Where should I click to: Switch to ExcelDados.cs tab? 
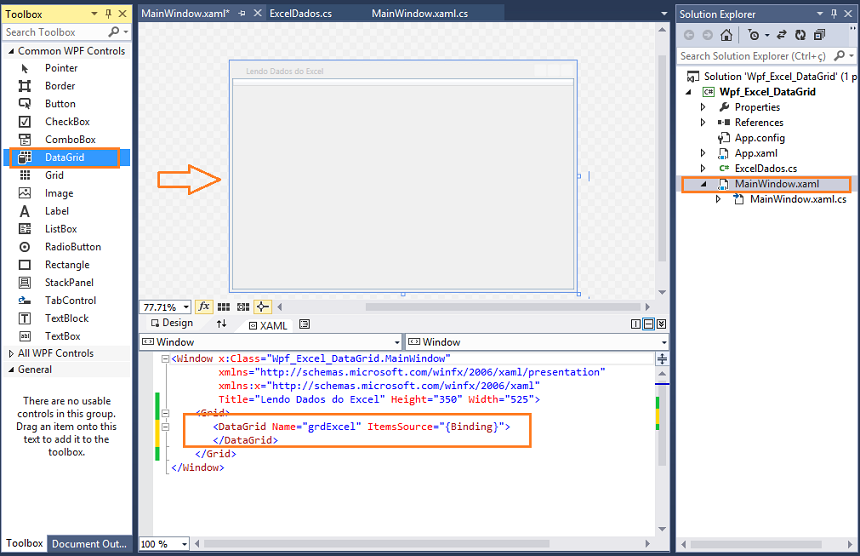coord(301,14)
